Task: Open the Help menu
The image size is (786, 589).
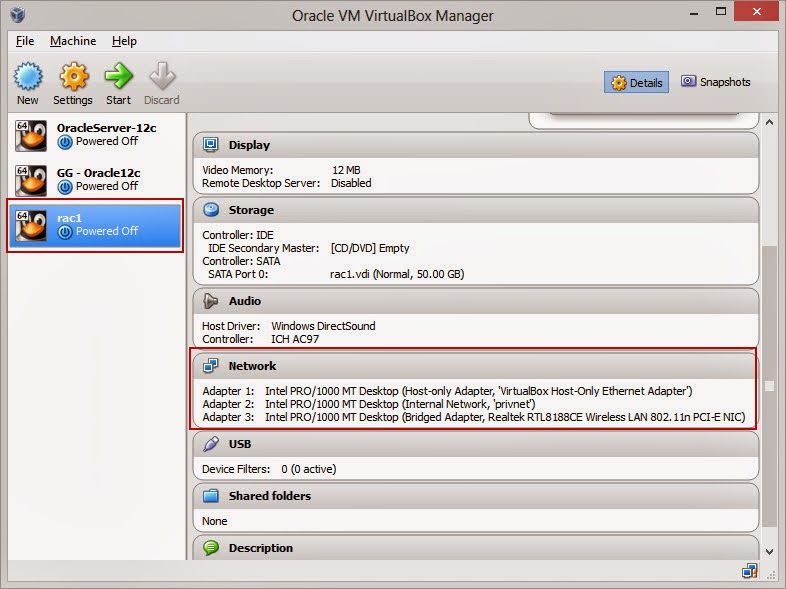Action: 124,41
